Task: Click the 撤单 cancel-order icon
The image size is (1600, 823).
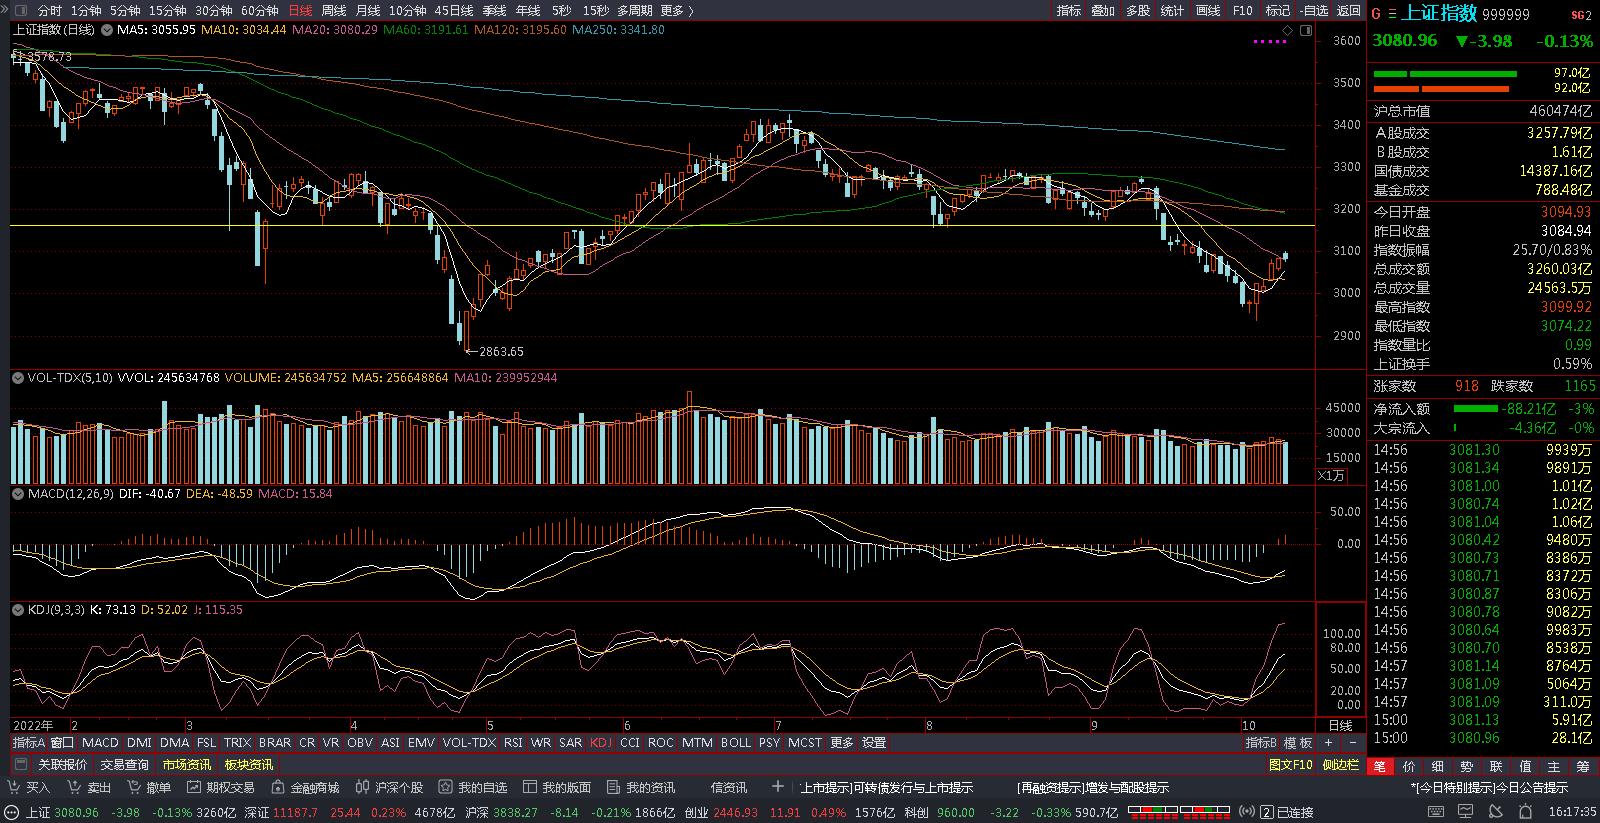Action: (x=135, y=788)
